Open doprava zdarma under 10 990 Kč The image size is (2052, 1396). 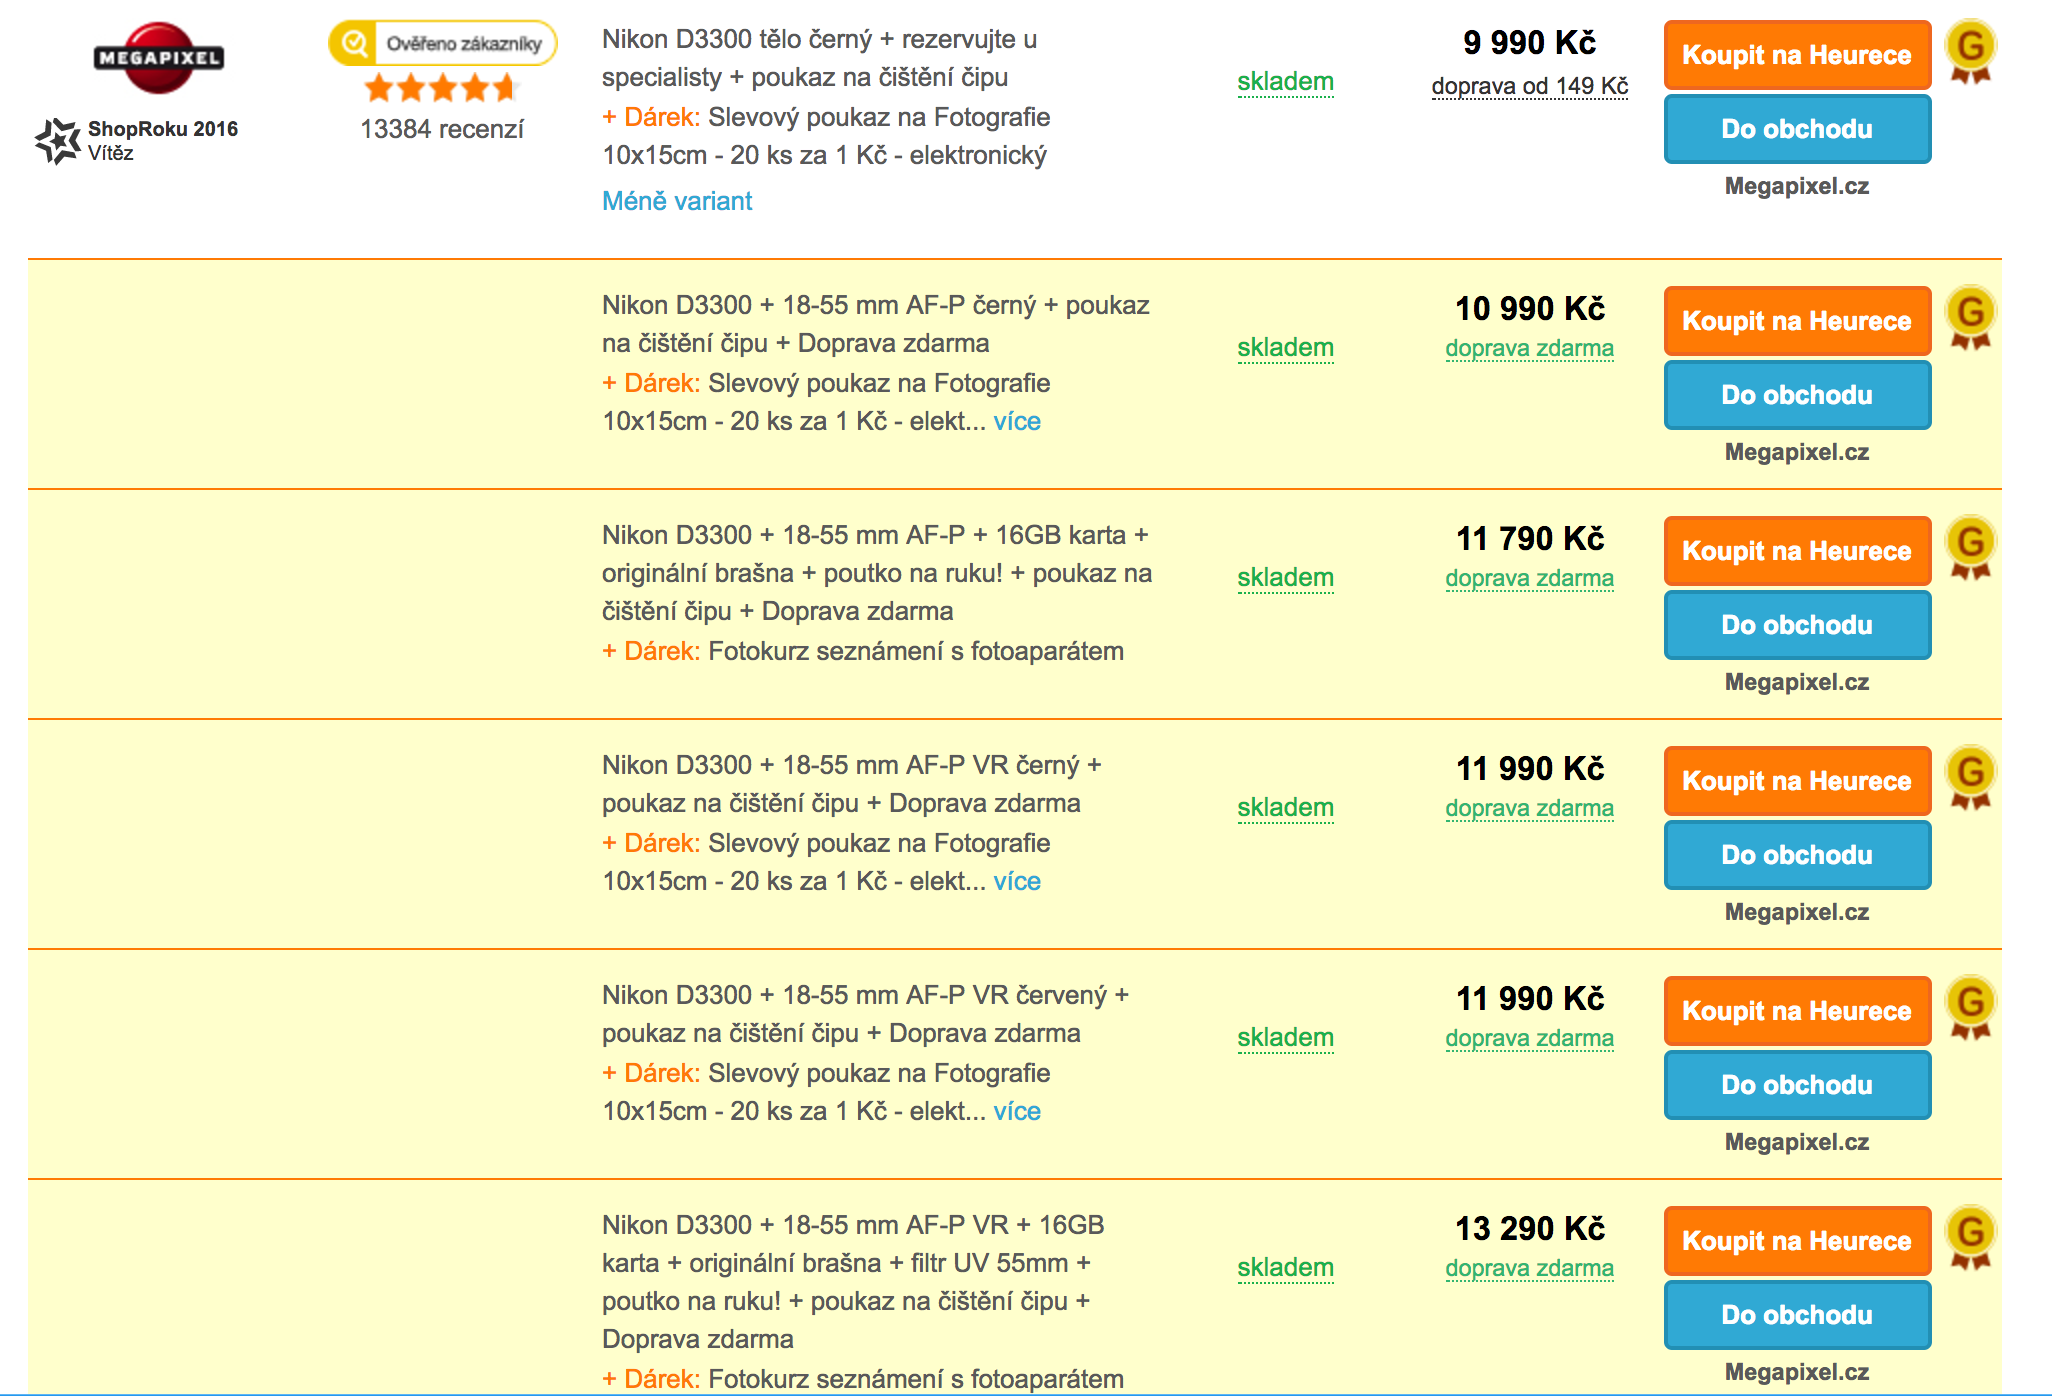point(1529,348)
